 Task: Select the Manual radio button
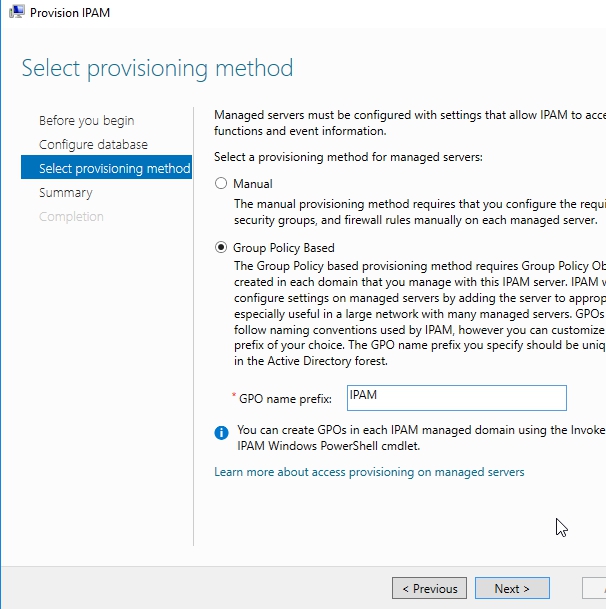[x=222, y=184]
